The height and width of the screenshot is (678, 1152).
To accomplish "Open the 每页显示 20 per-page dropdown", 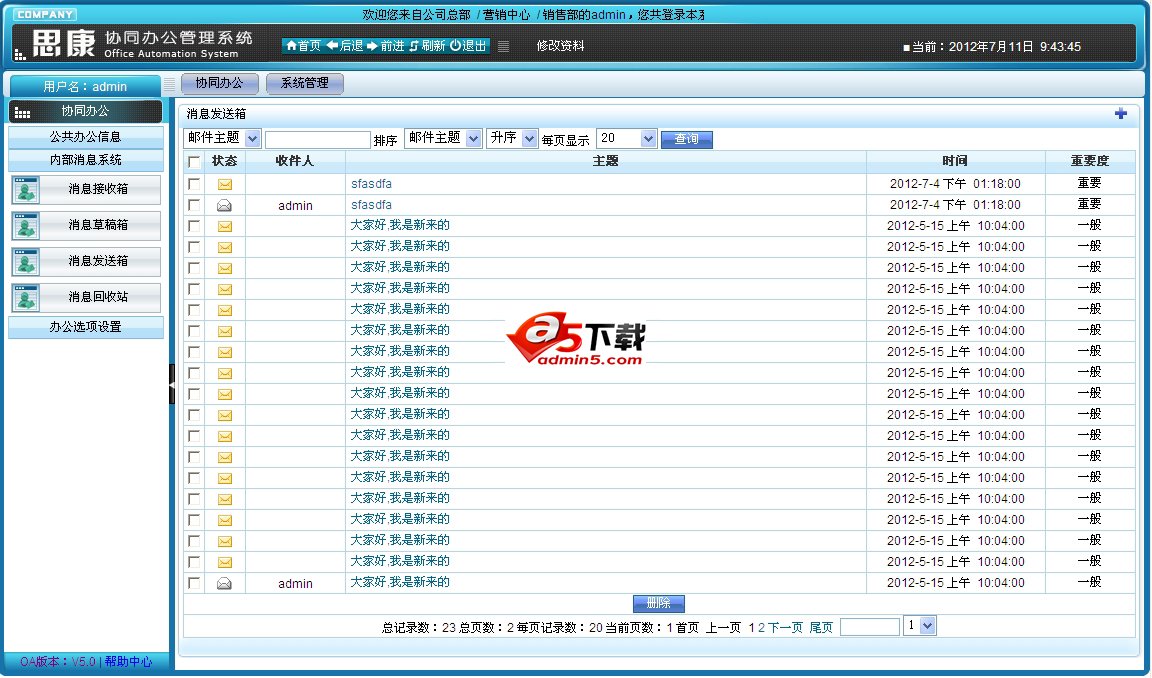I will click(x=647, y=139).
